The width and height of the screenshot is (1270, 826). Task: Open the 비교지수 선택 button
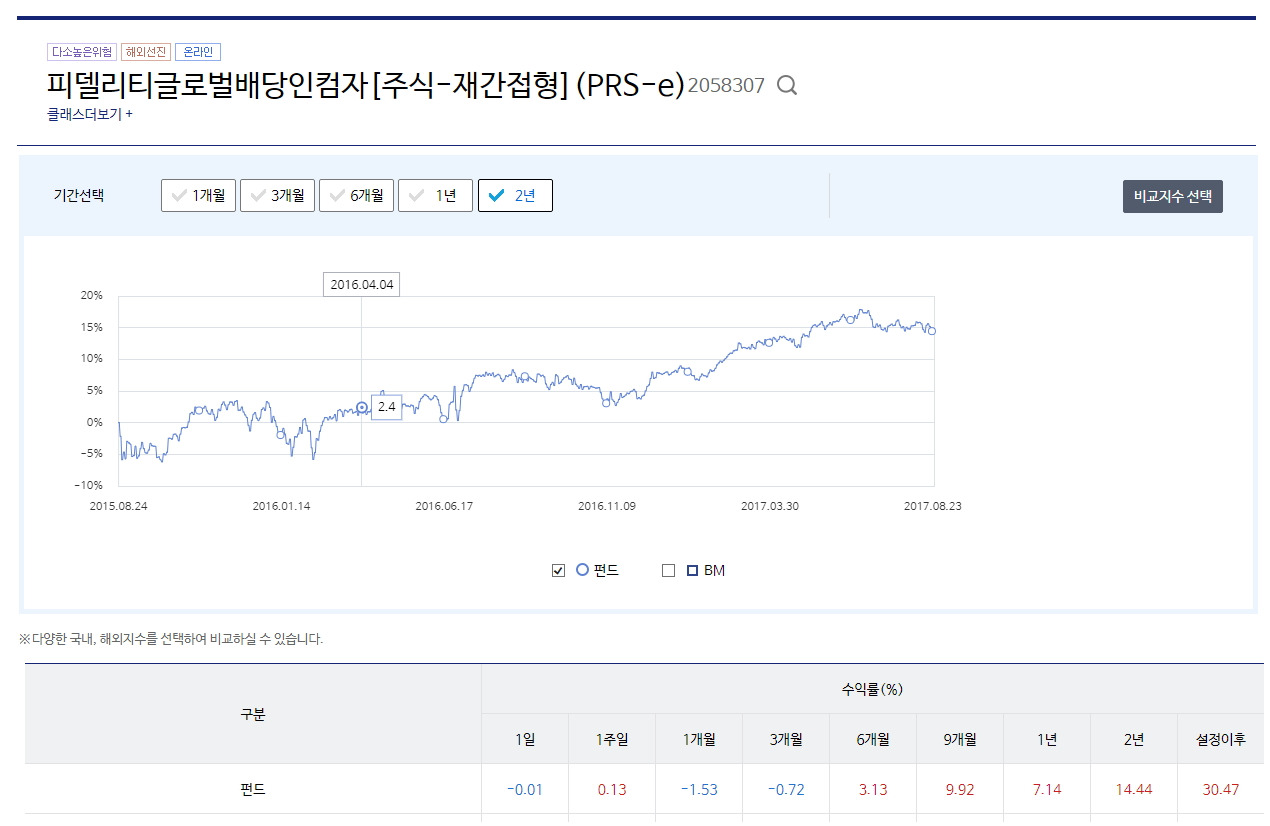point(1172,196)
